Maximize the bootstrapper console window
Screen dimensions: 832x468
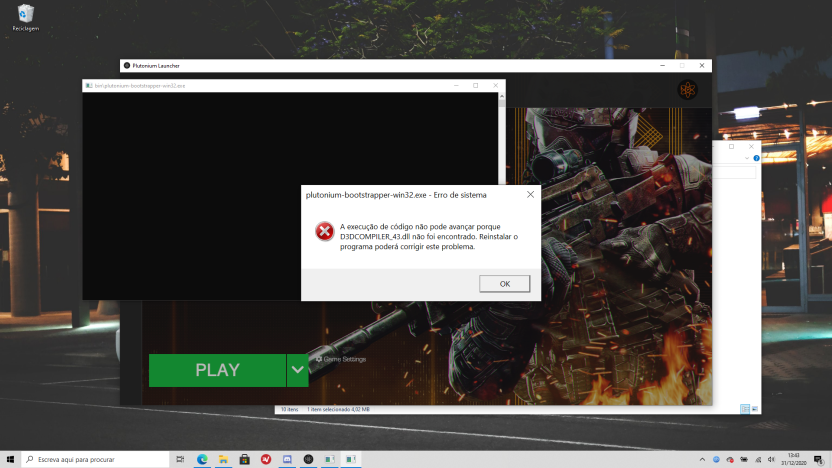click(x=475, y=86)
